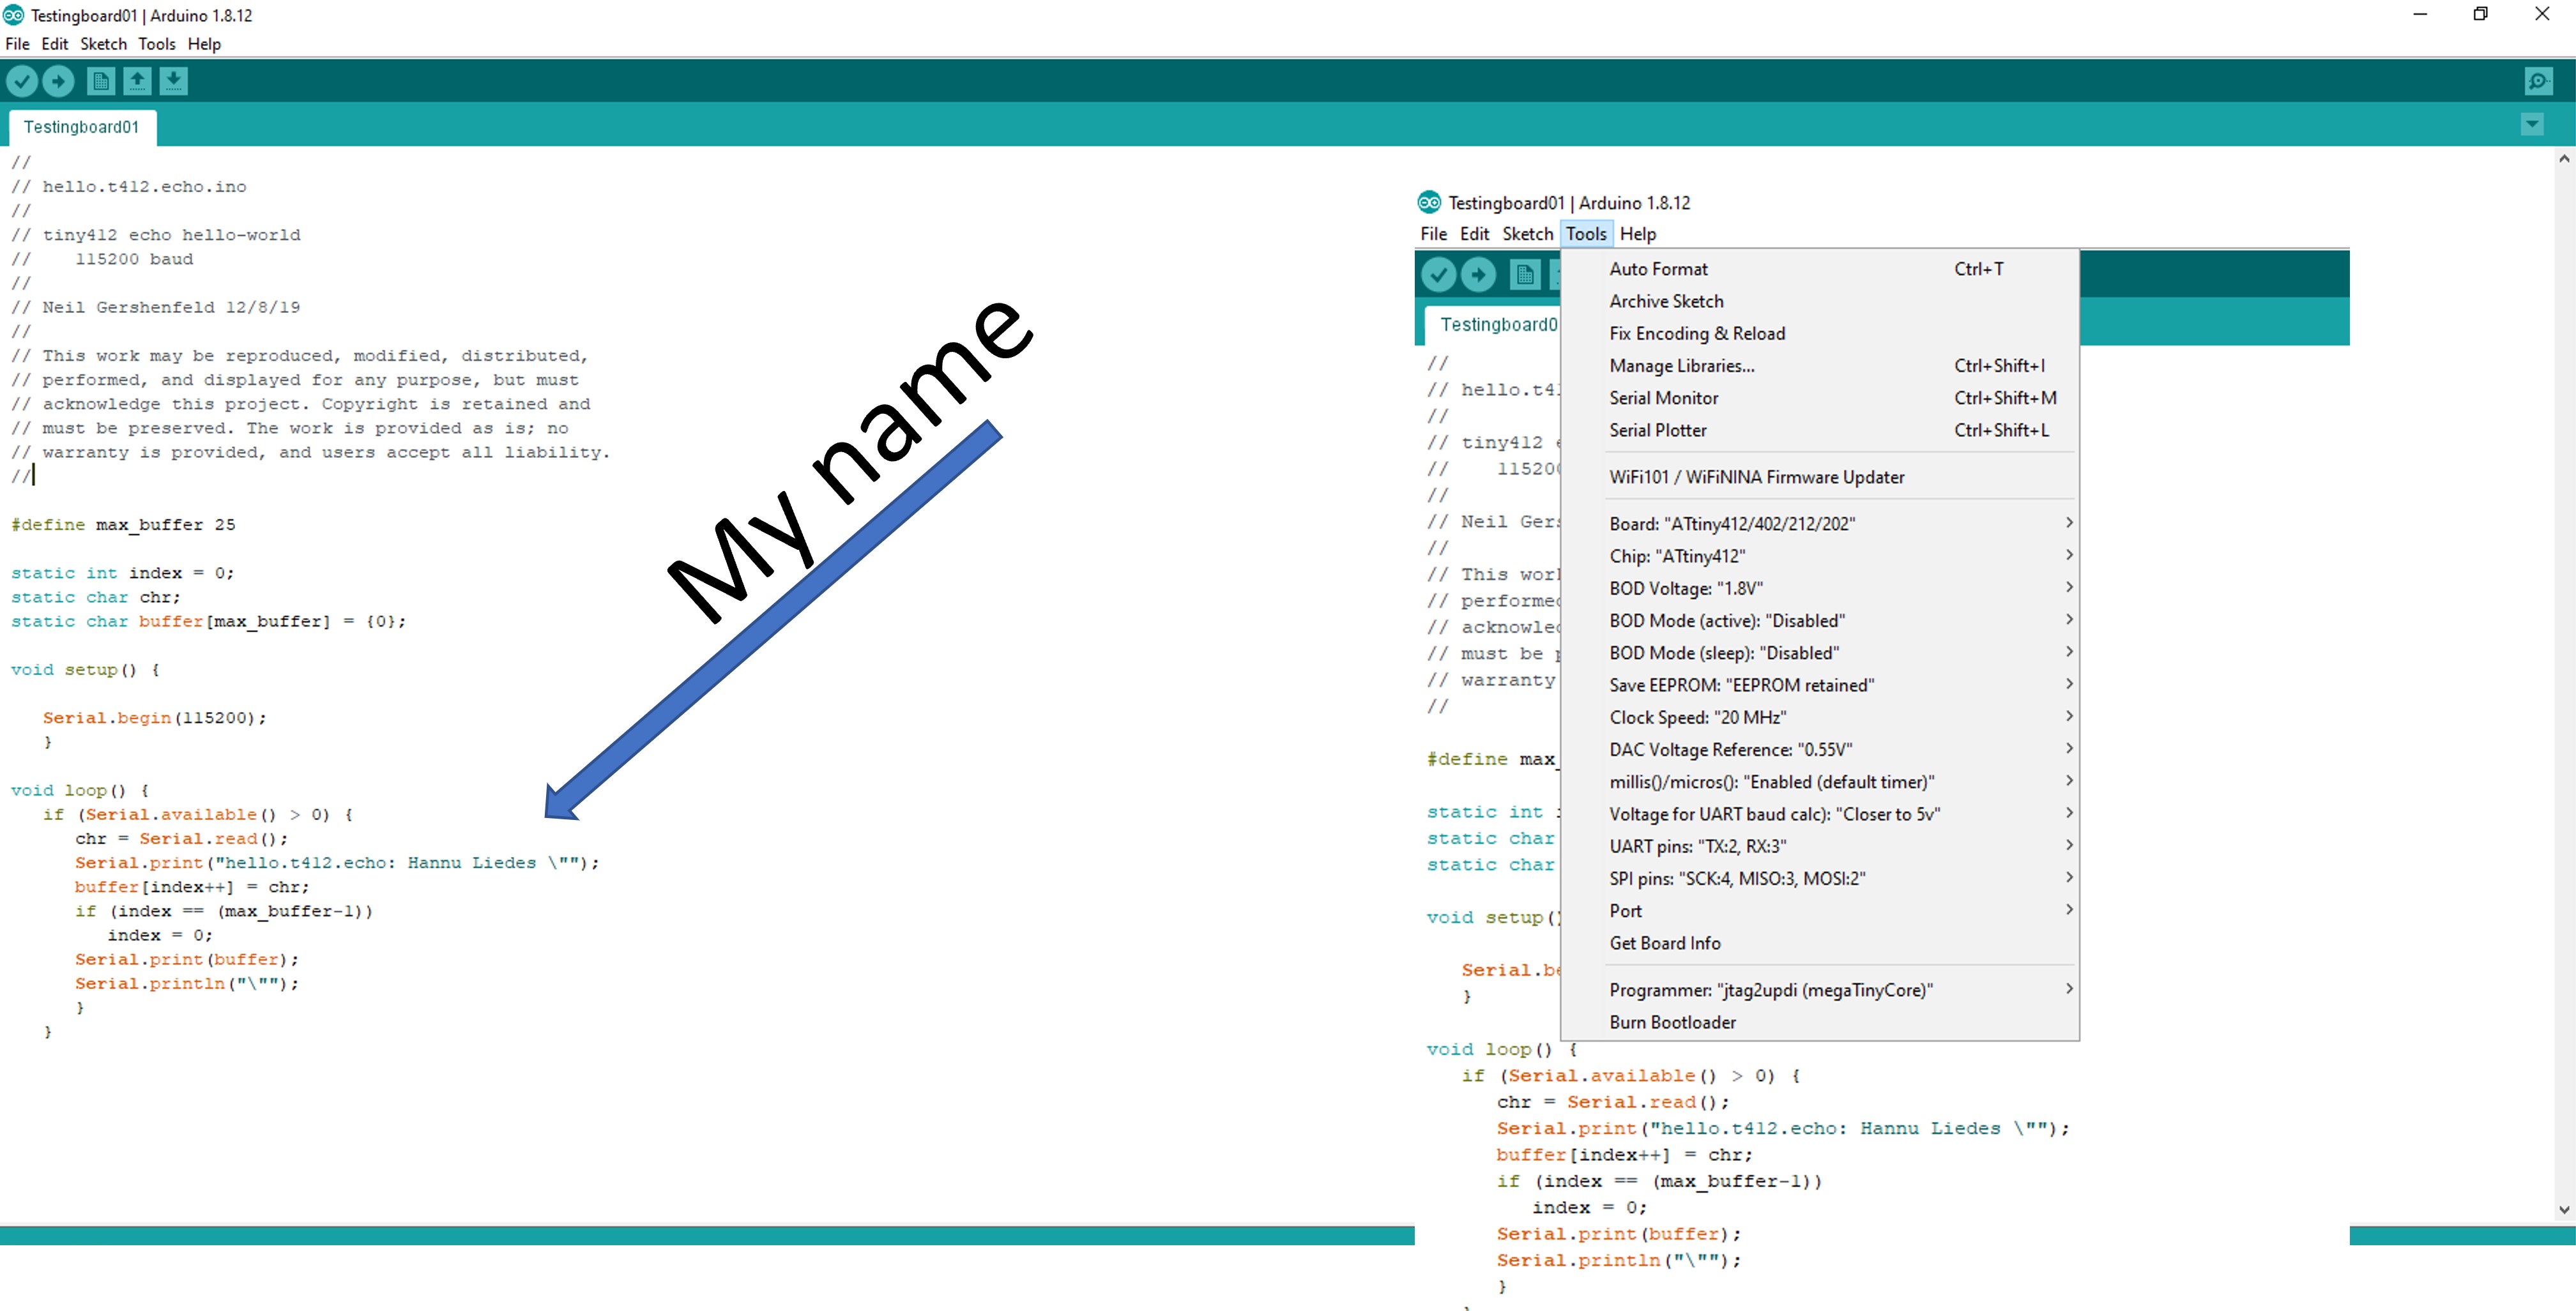The height and width of the screenshot is (1311, 2576).
Task: Click Upload icon in the overlaid Arduino window
Action: (1478, 274)
